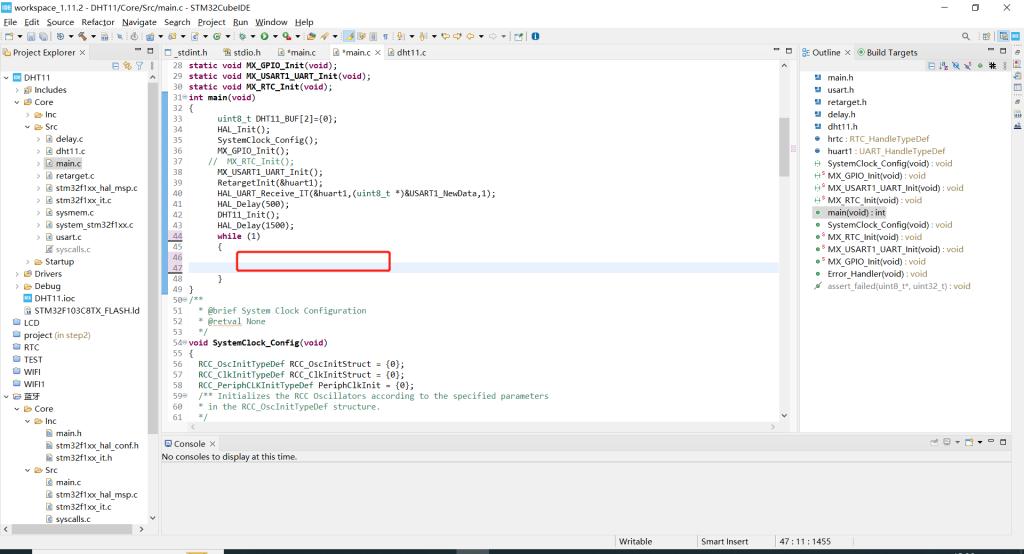The image size is (1024, 554).
Task: Click the Console display selected console icon
Action: click(x=947, y=442)
